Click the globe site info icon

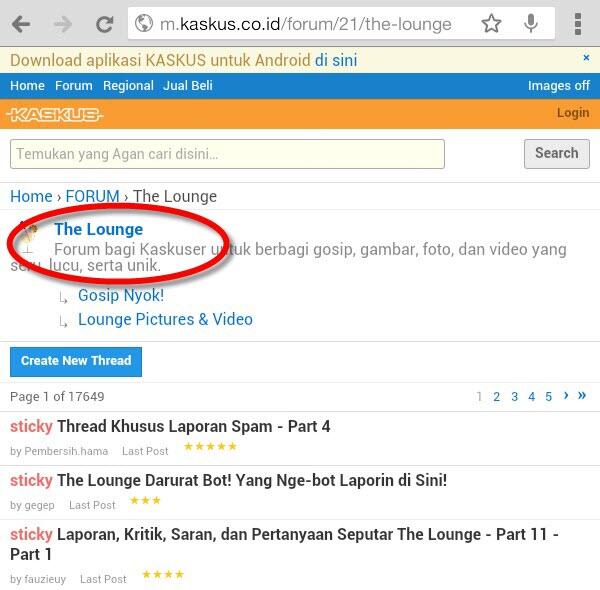144,23
